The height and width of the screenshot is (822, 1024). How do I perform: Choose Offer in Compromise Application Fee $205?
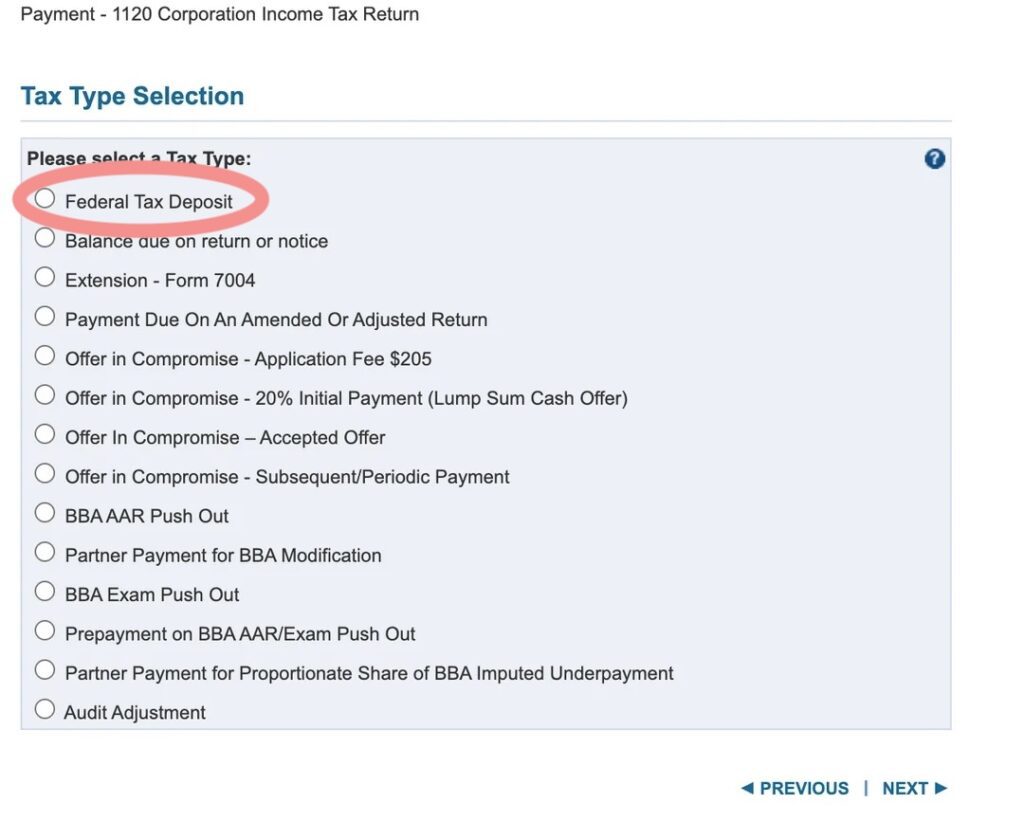tap(45, 356)
